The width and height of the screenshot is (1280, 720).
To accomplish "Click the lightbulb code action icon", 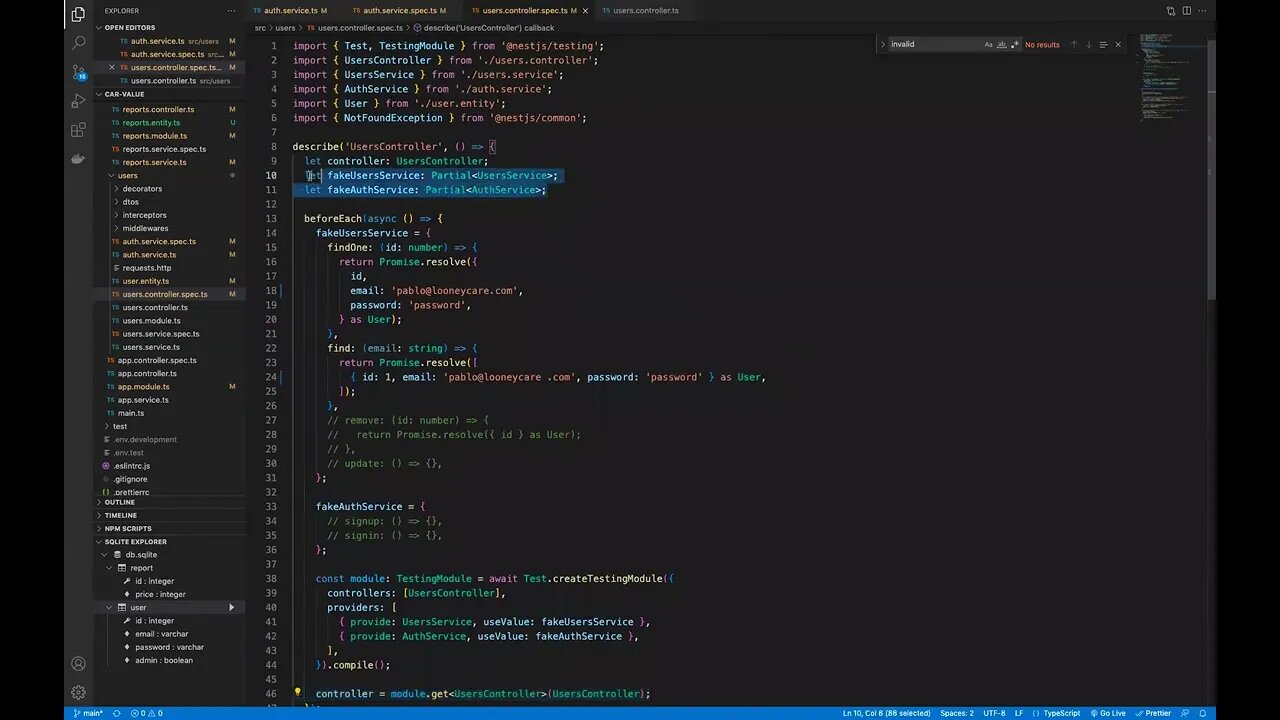I will (x=297, y=692).
